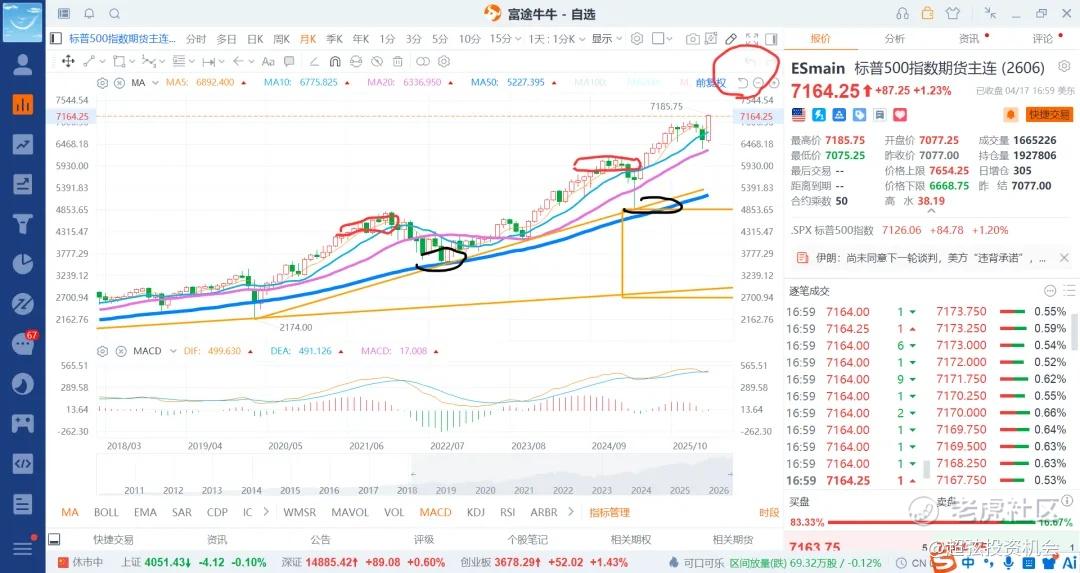
Task: Click the search magnifier in title bar
Action: point(114,13)
